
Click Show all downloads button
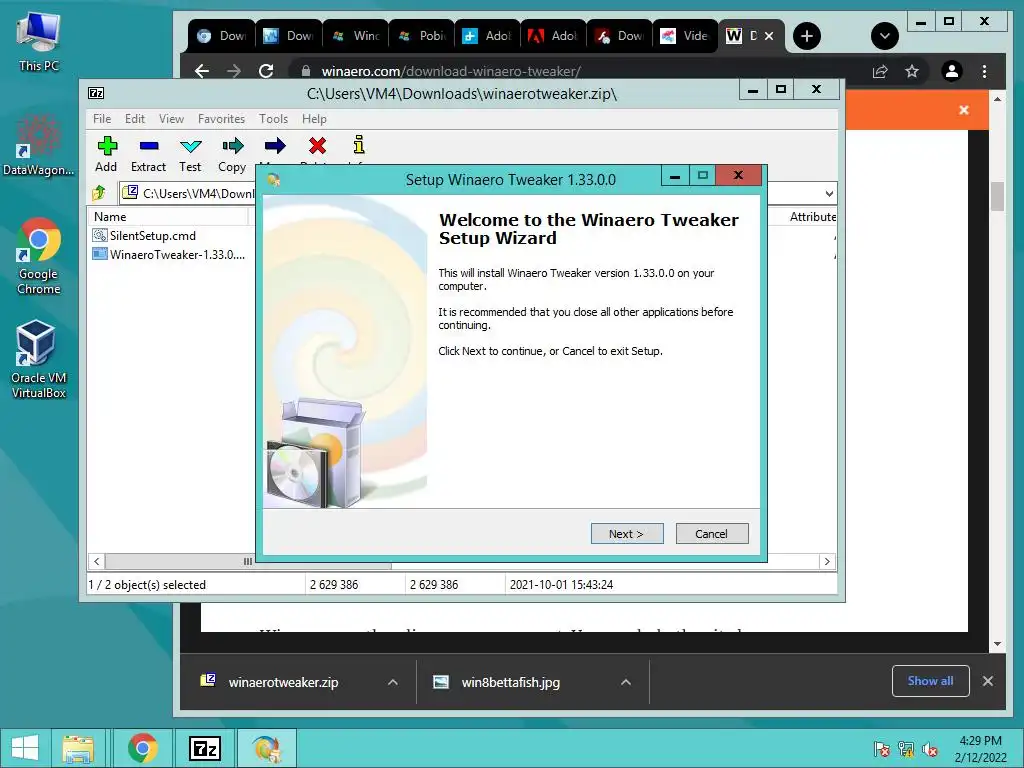pos(931,681)
